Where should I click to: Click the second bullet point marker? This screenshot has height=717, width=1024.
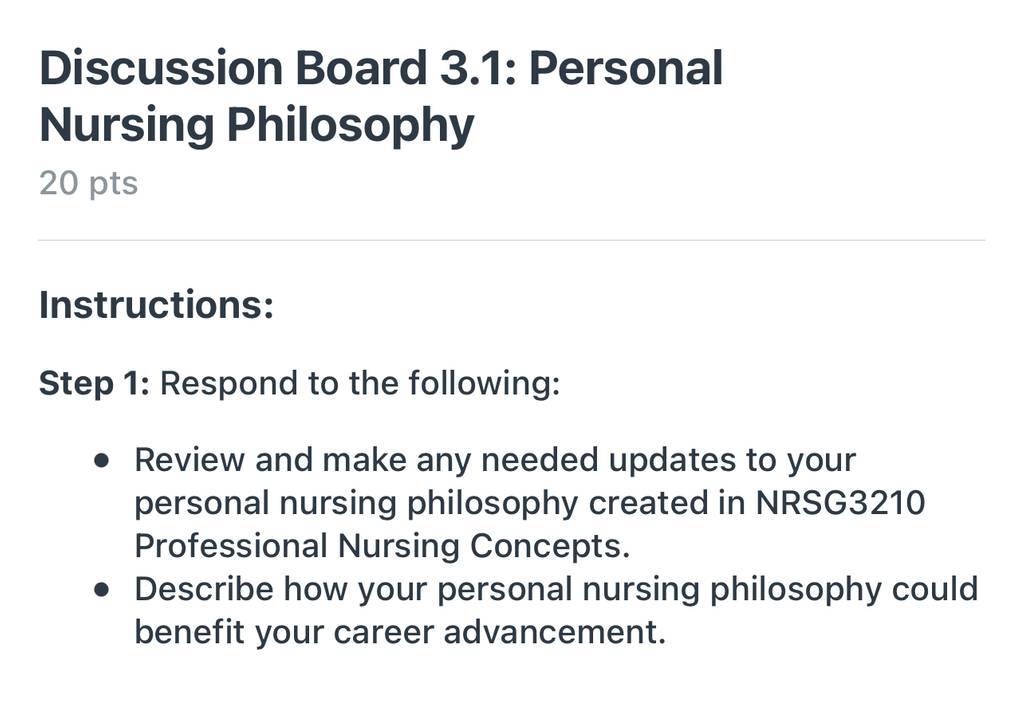click(x=101, y=590)
